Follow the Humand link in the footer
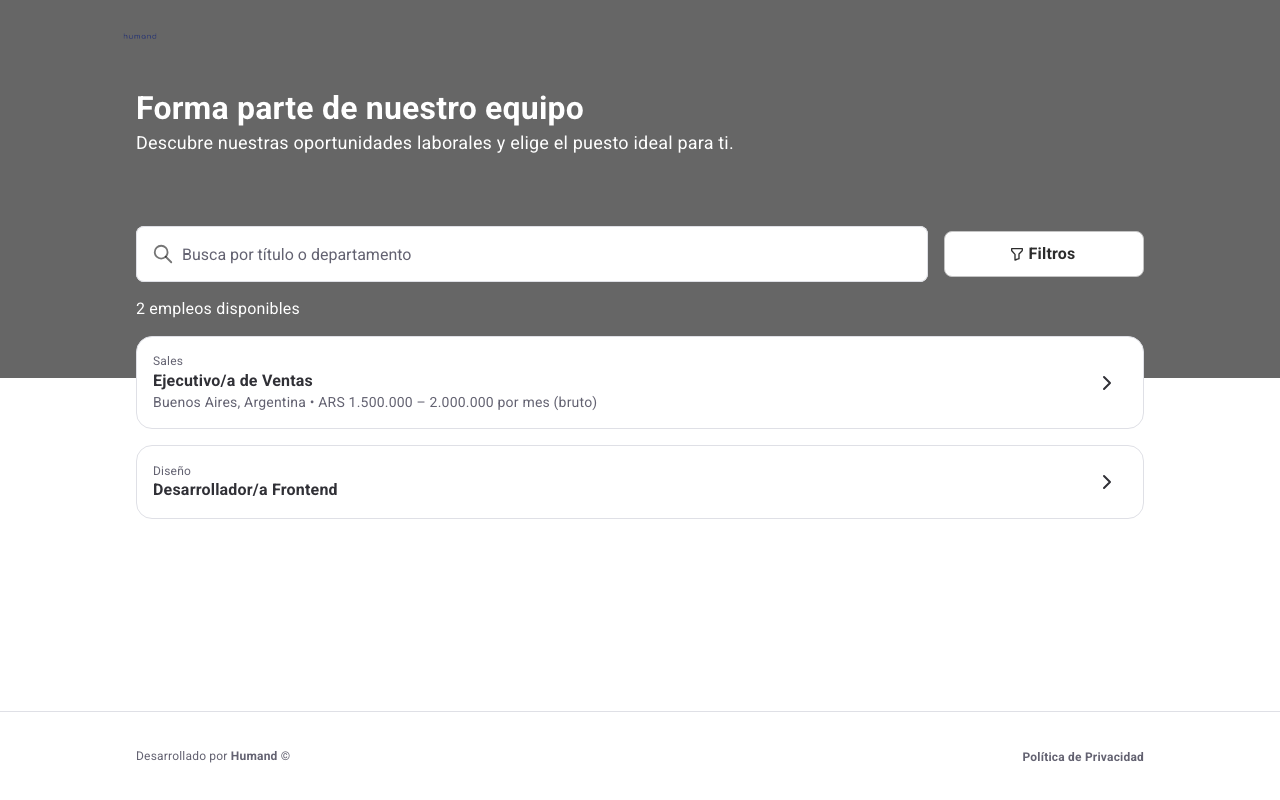1280x800 pixels. 254,756
